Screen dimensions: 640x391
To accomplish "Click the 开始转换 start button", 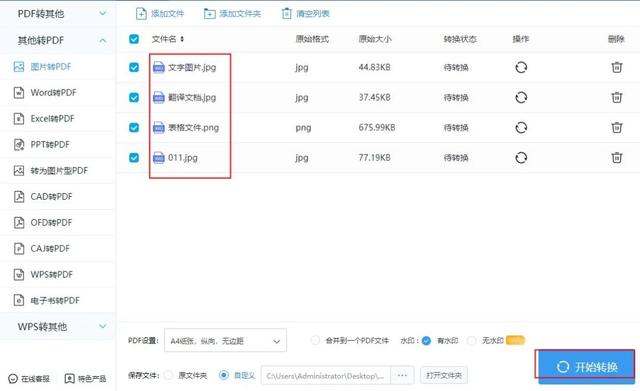I will point(586,366).
